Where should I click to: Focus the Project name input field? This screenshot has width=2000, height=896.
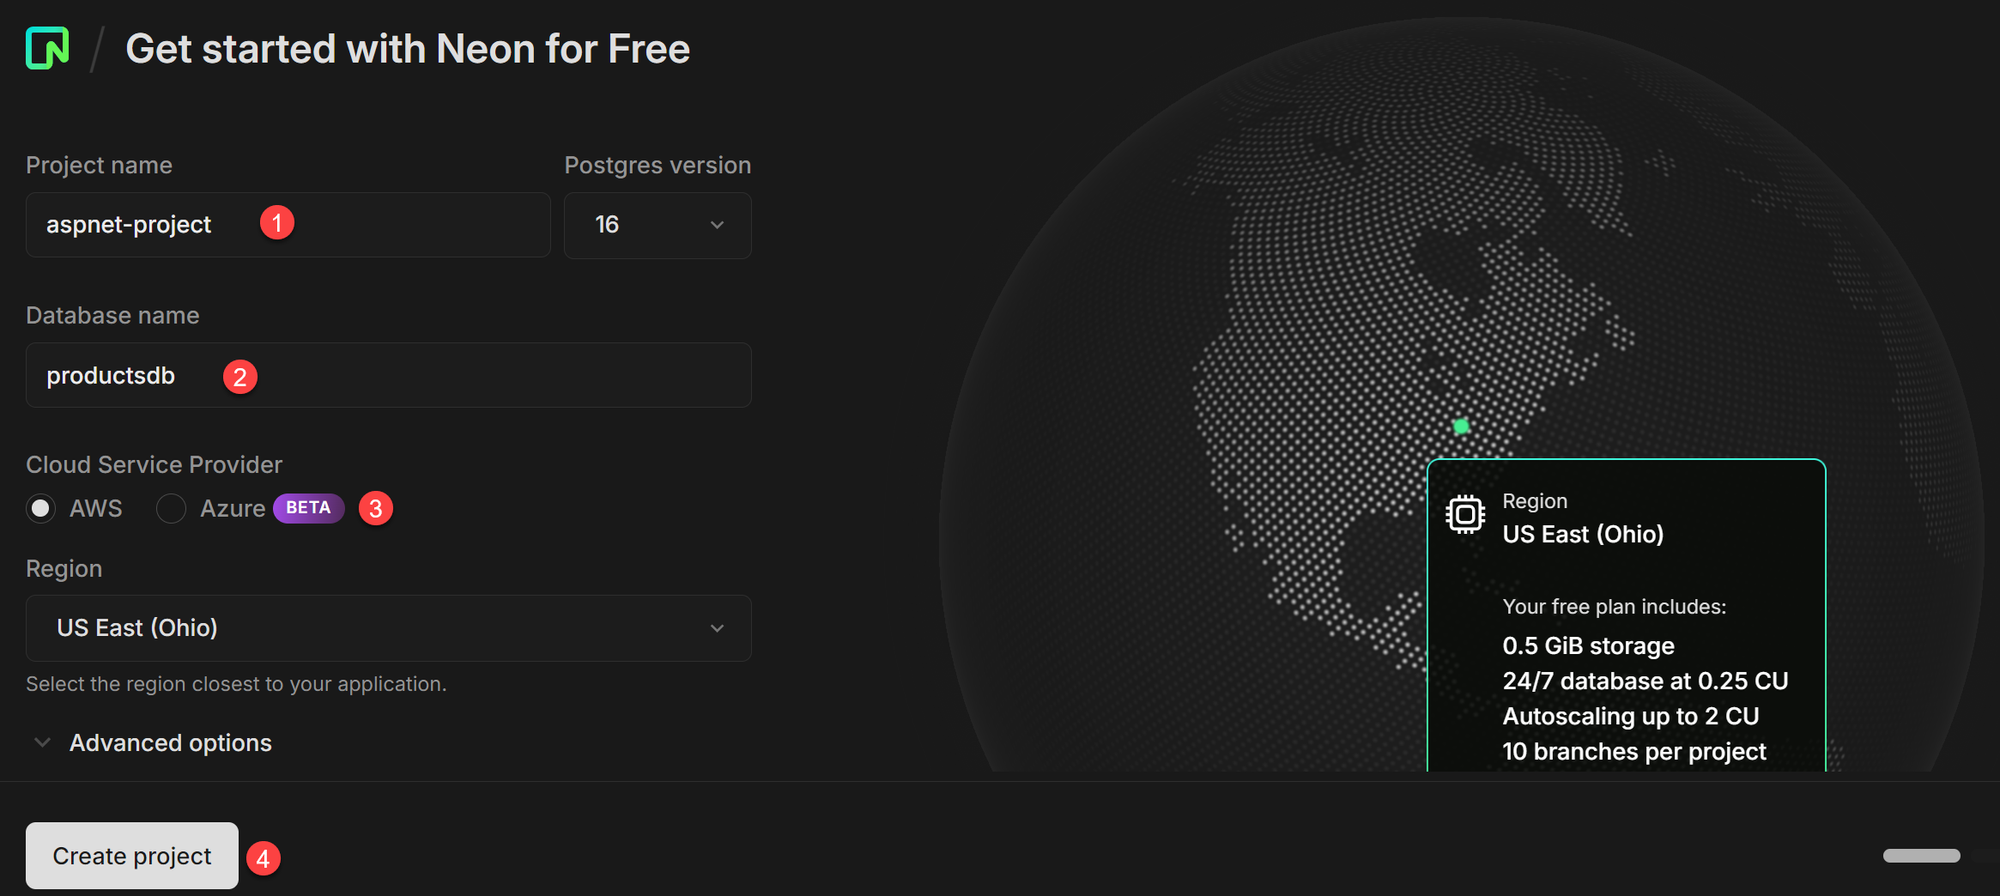[288, 224]
